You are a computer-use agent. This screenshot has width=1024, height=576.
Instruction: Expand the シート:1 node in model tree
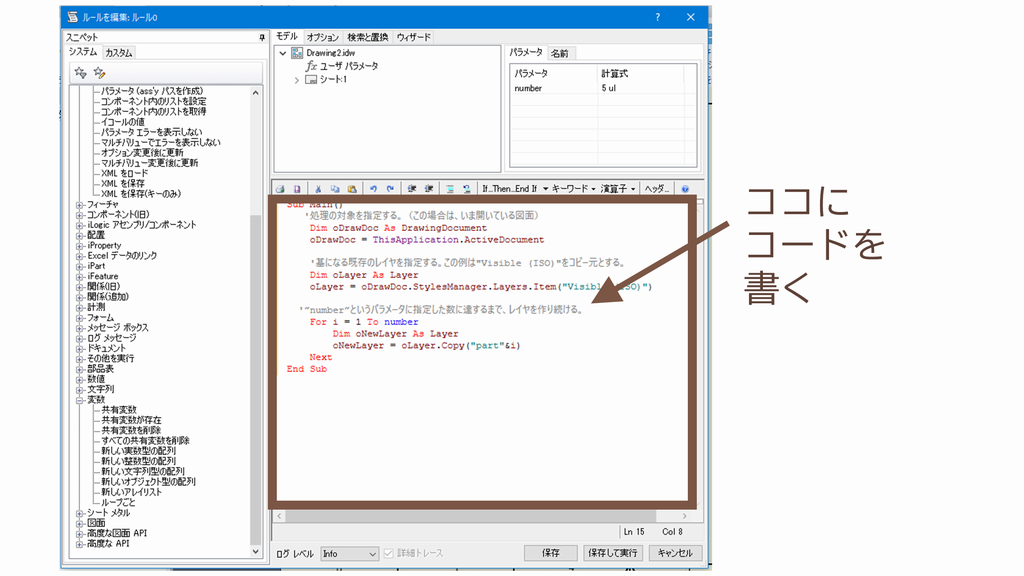point(297,80)
